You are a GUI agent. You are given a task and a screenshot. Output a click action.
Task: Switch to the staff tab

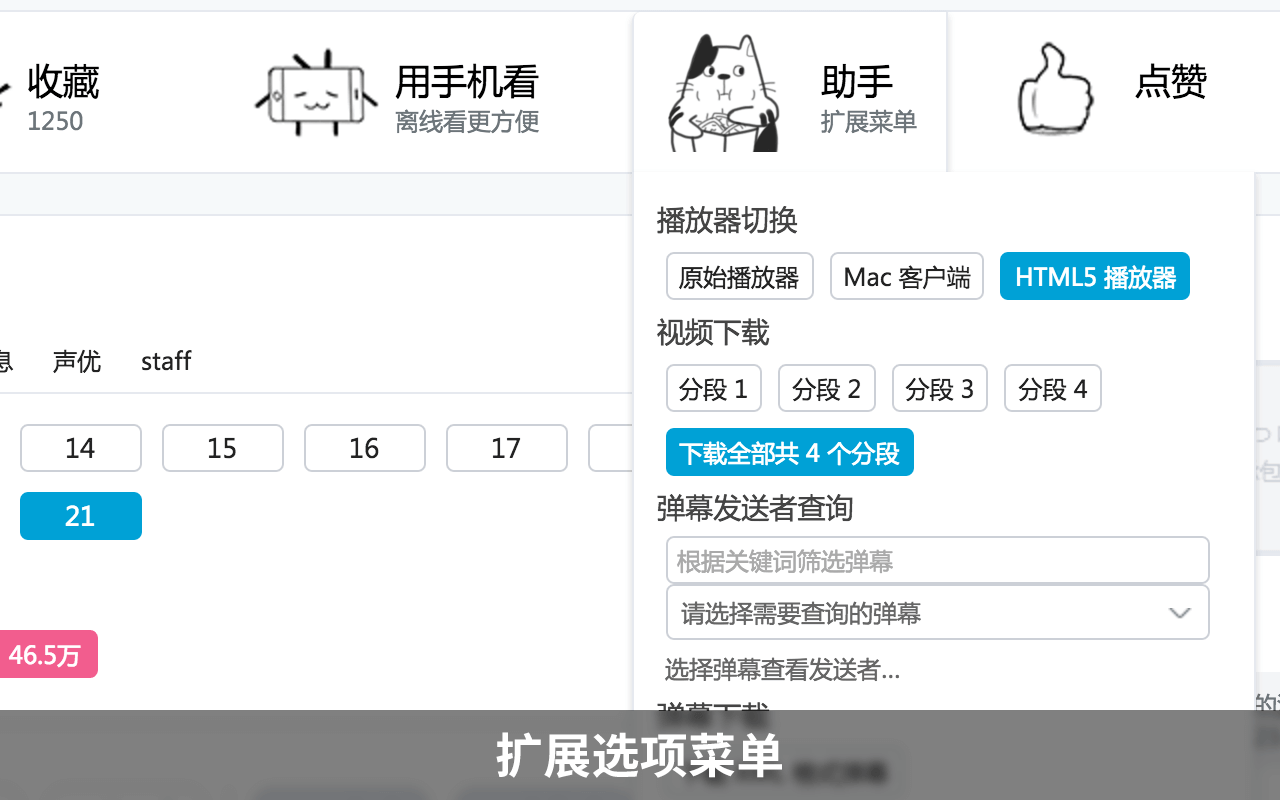click(x=166, y=361)
